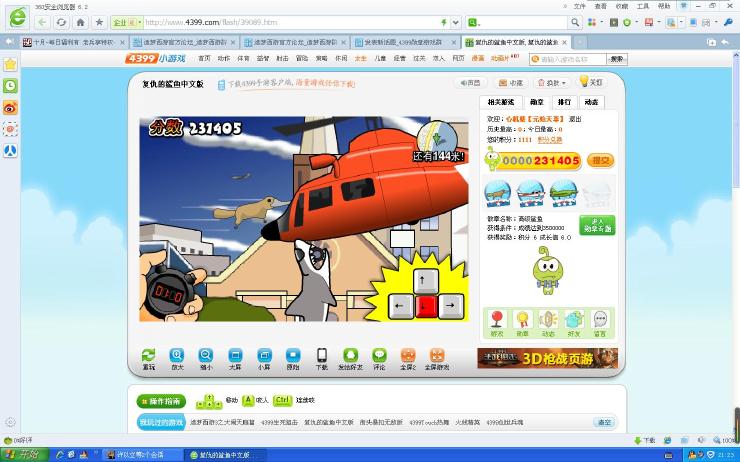
Task: Open the 评论 comments icon
Action: 379,355
